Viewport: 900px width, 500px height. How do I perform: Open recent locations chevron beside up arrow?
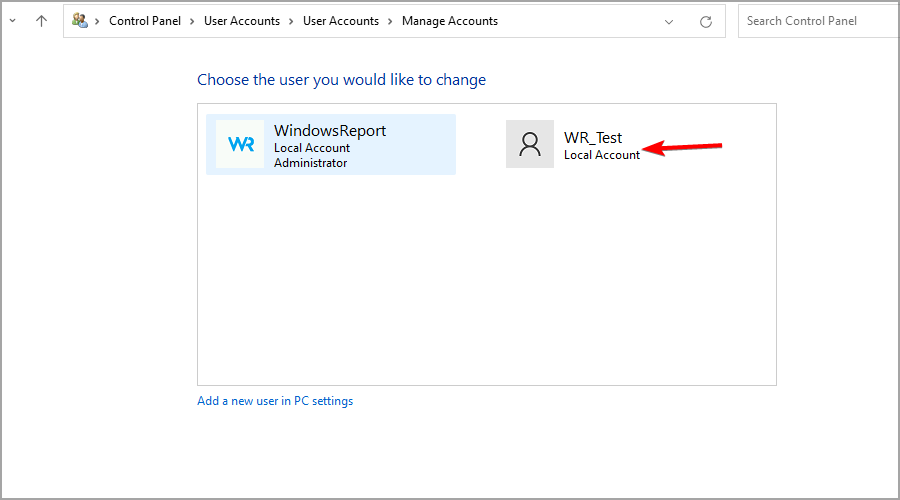point(13,21)
